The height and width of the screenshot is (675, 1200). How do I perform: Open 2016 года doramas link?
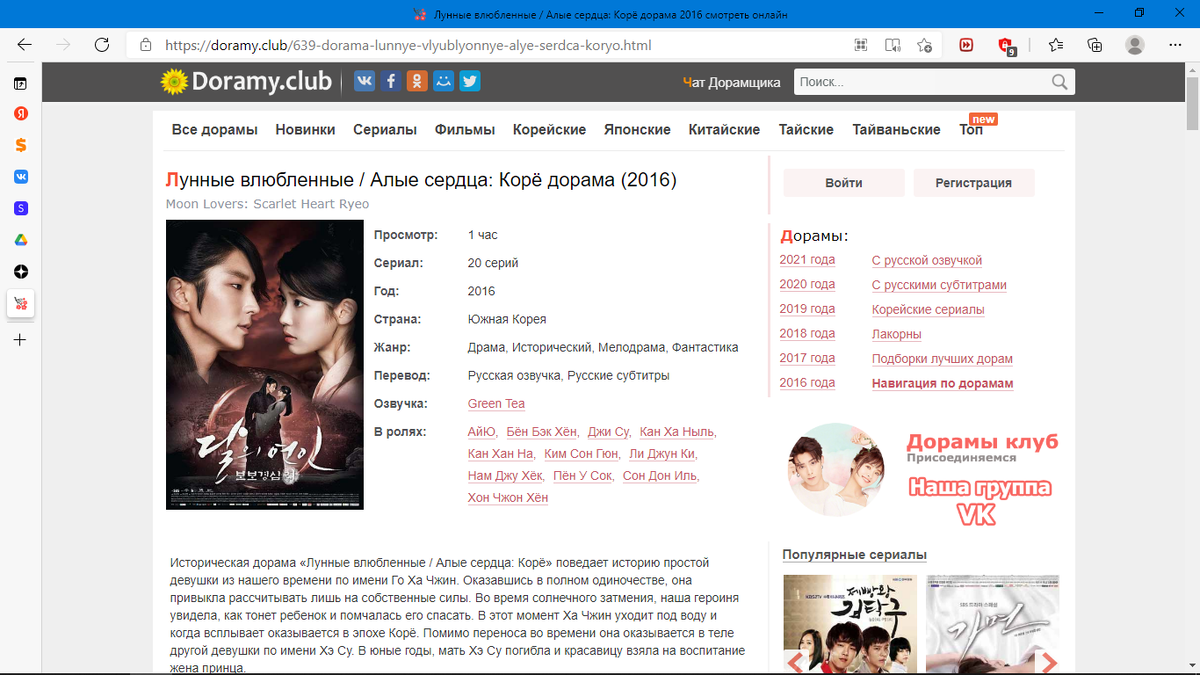click(807, 383)
